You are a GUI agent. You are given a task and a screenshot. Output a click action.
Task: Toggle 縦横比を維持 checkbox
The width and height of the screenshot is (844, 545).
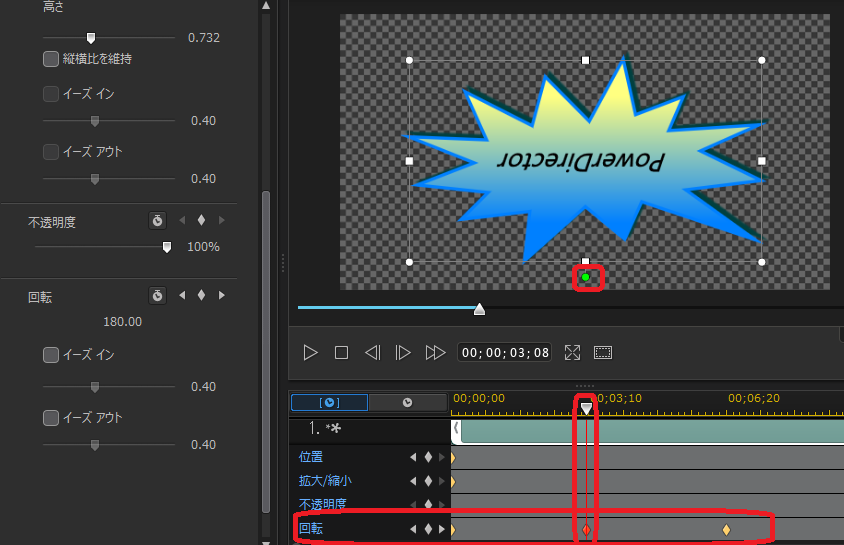click(51, 59)
